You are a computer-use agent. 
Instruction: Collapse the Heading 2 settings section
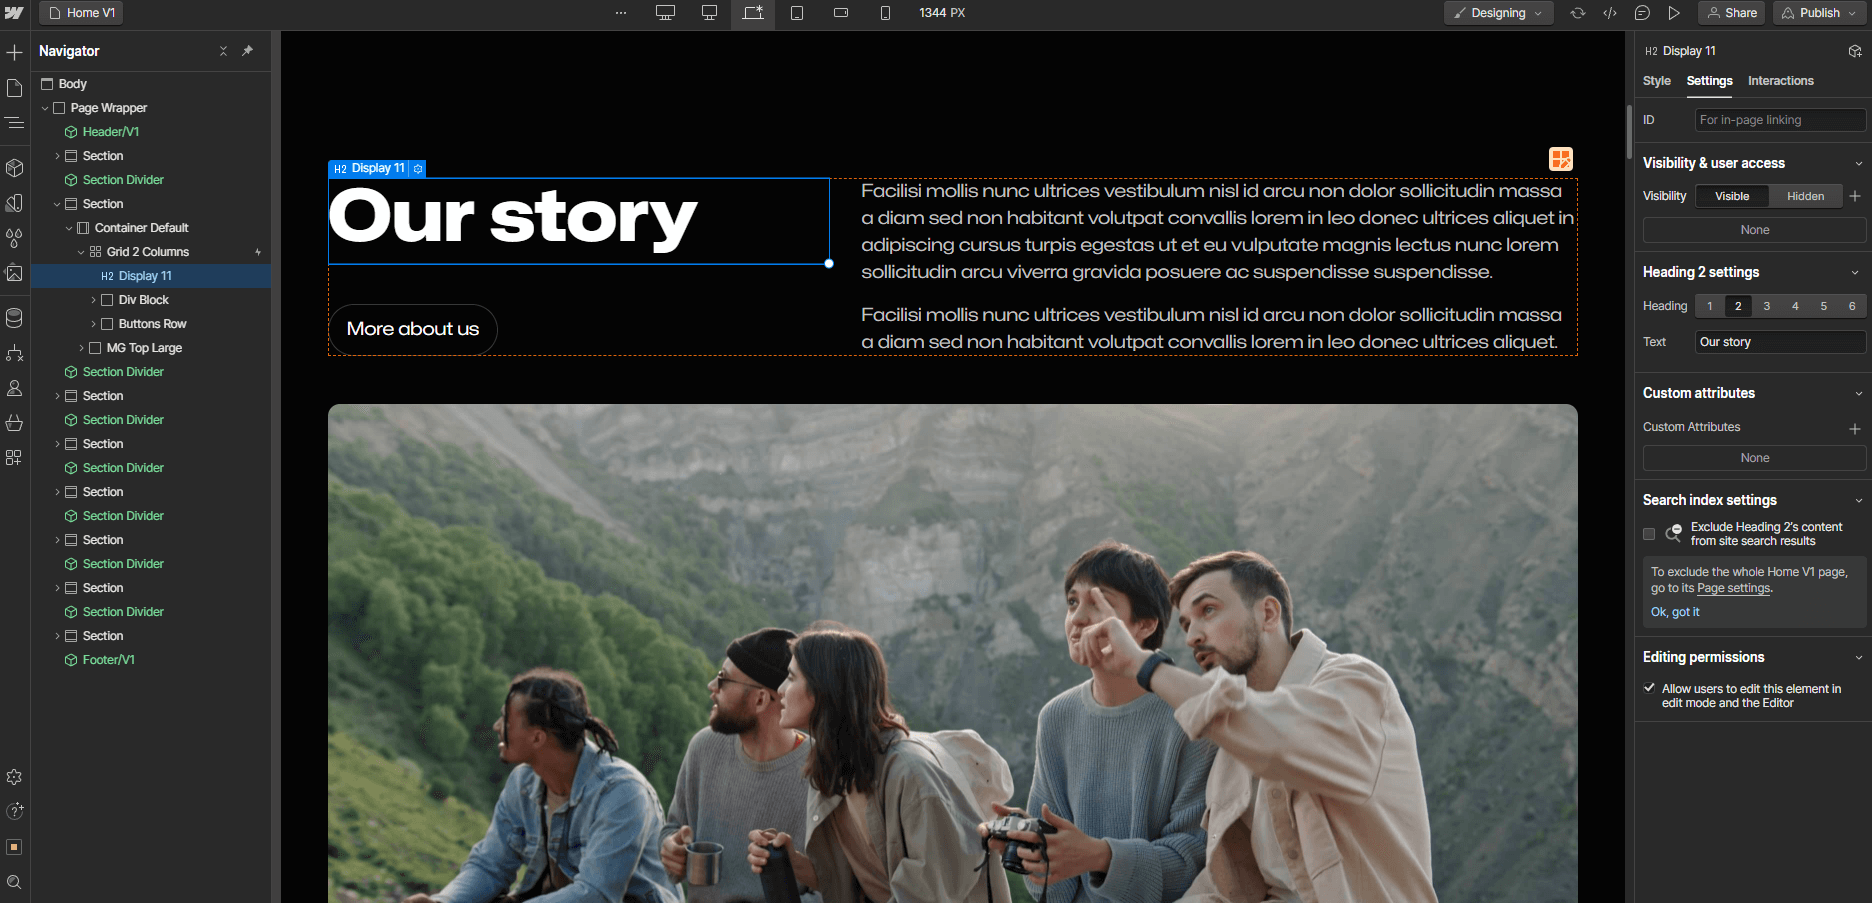[1855, 271]
